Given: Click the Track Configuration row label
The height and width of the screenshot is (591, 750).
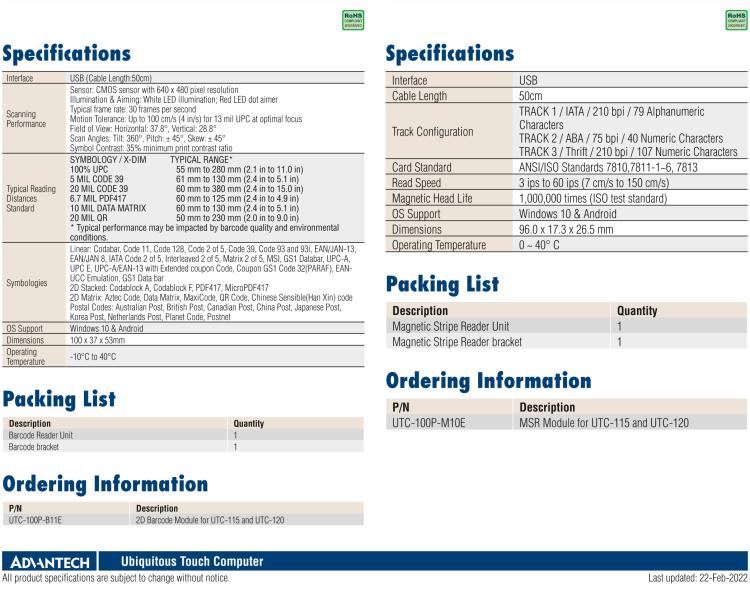Looking at the screenshot, I should pos(433,132).
